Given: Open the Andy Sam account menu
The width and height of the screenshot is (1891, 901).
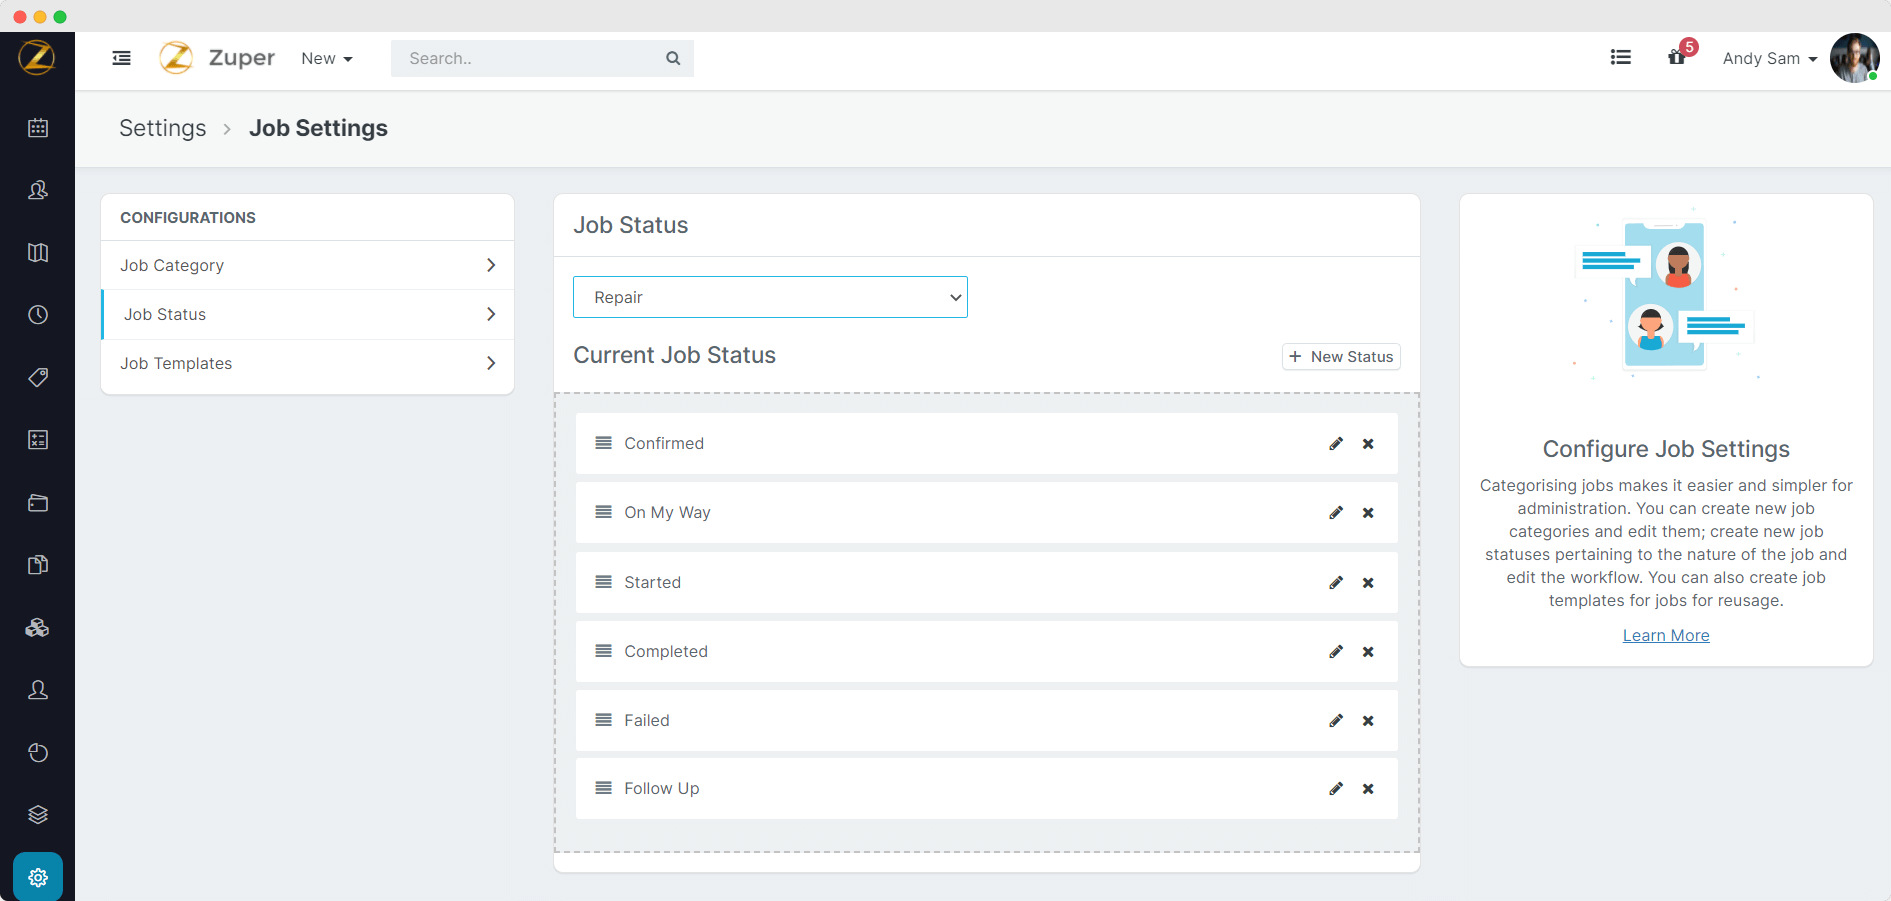Looking at the screenshot, I should (x=1769, y=58).
